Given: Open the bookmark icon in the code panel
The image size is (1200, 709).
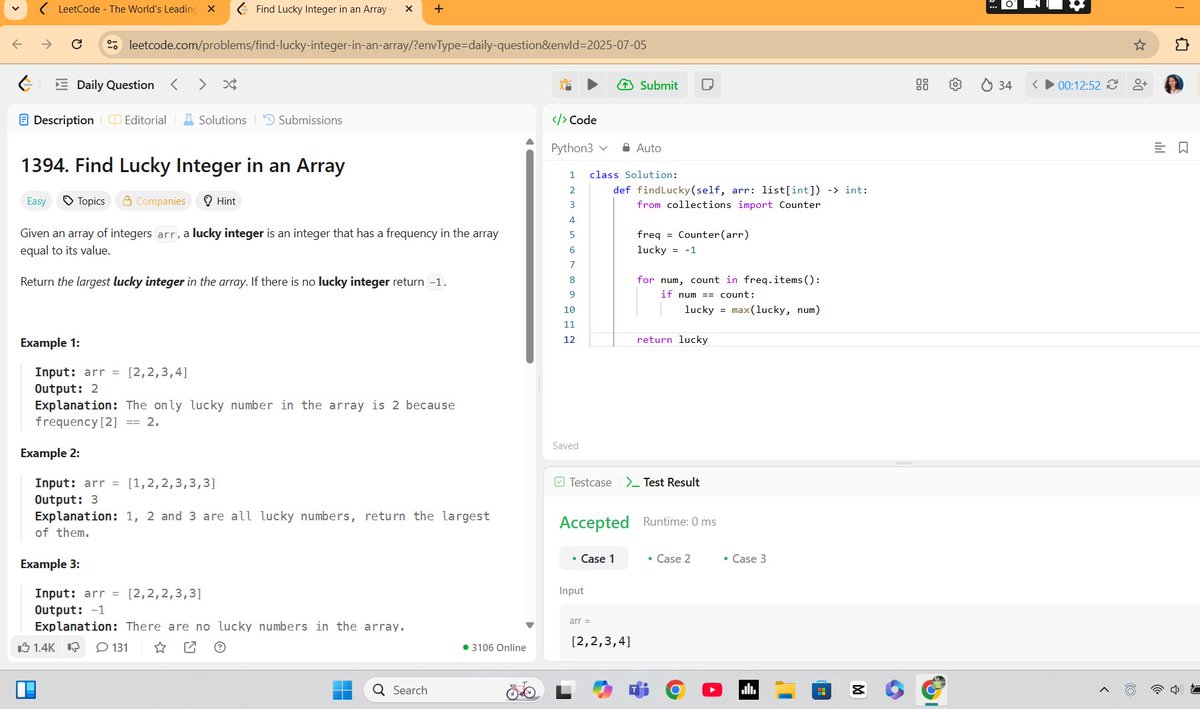Looking at the screenshot, I should click(x=1183, y=146).
